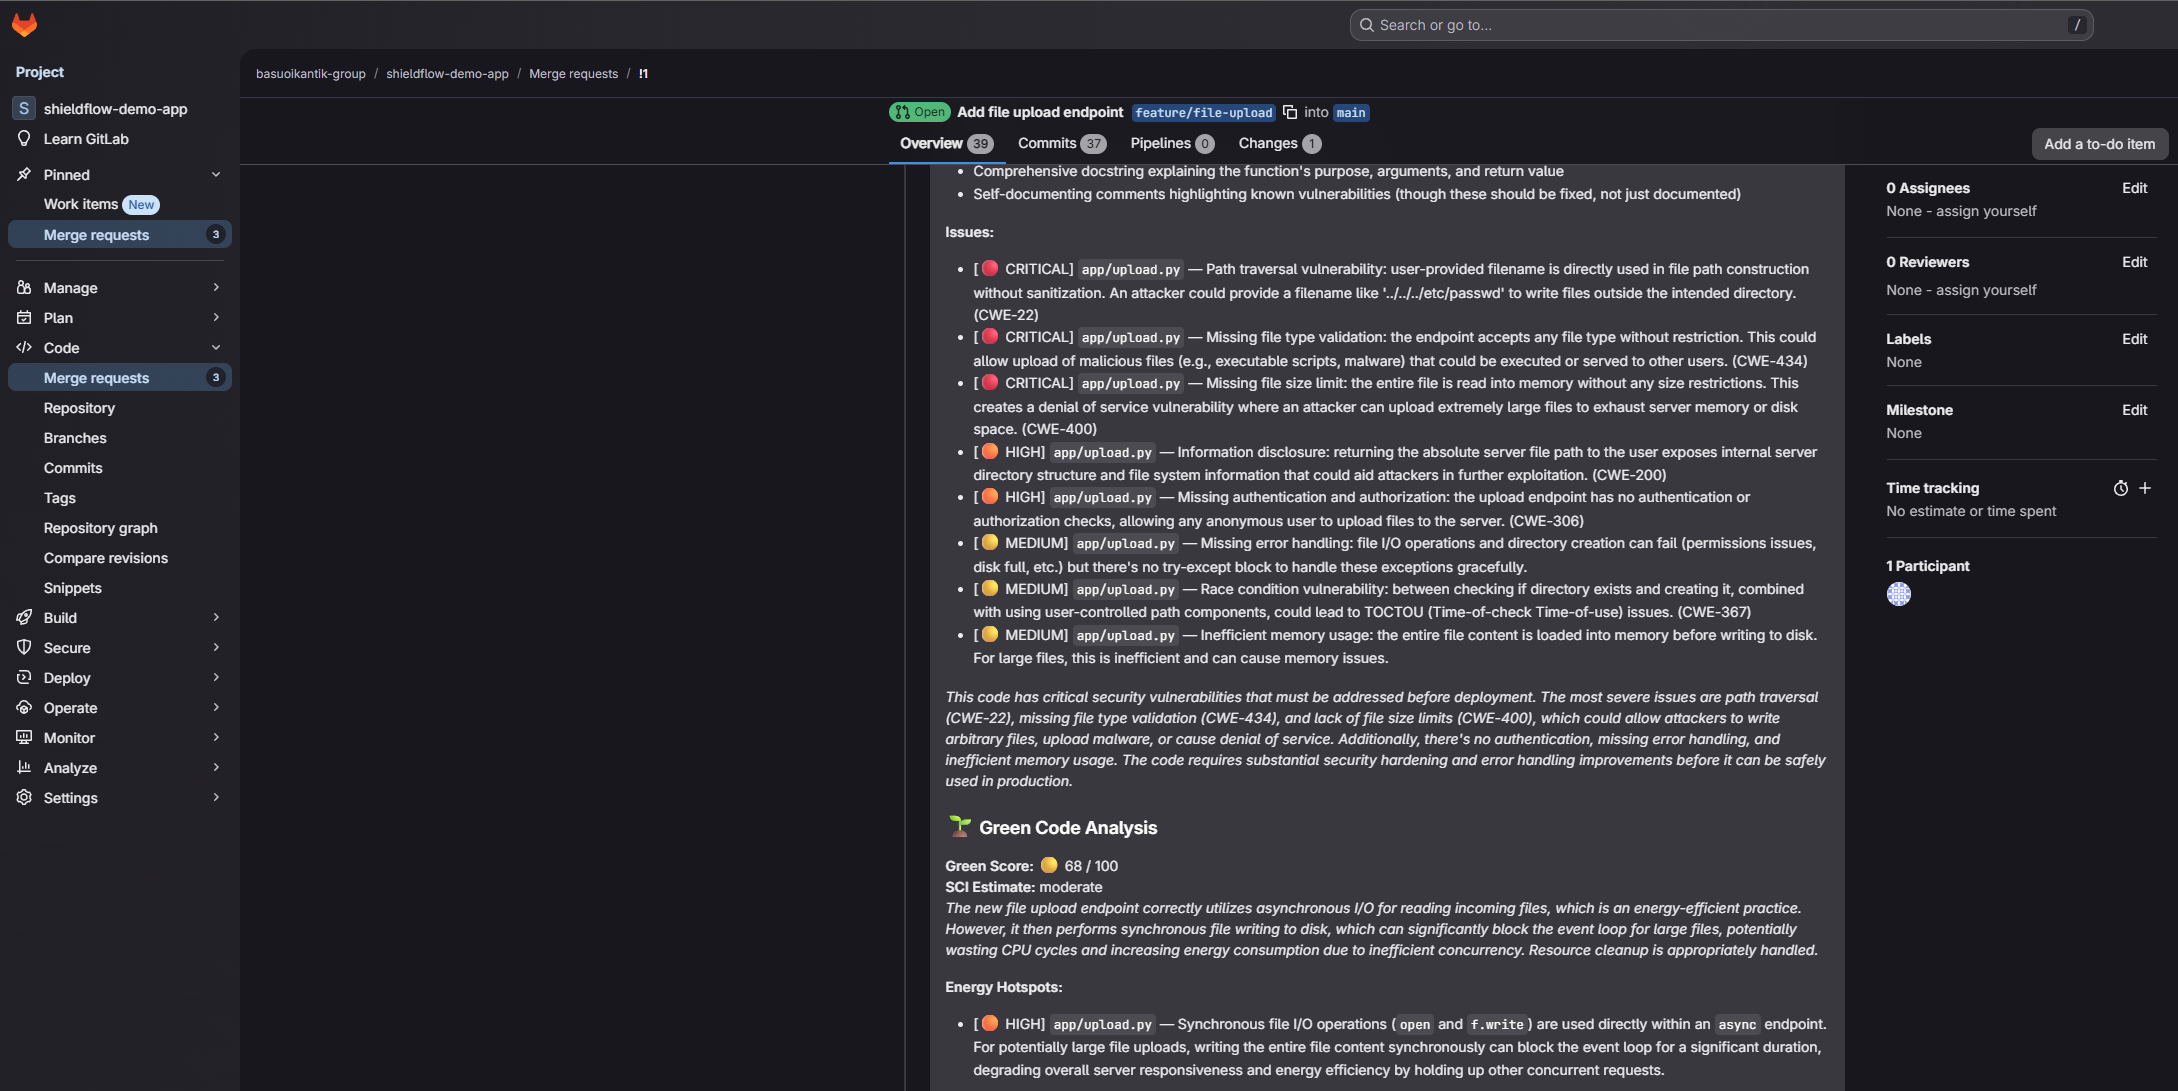
Task: Click Add a to-do item button
Action: pyautogui.click(x=2099, y=144)
